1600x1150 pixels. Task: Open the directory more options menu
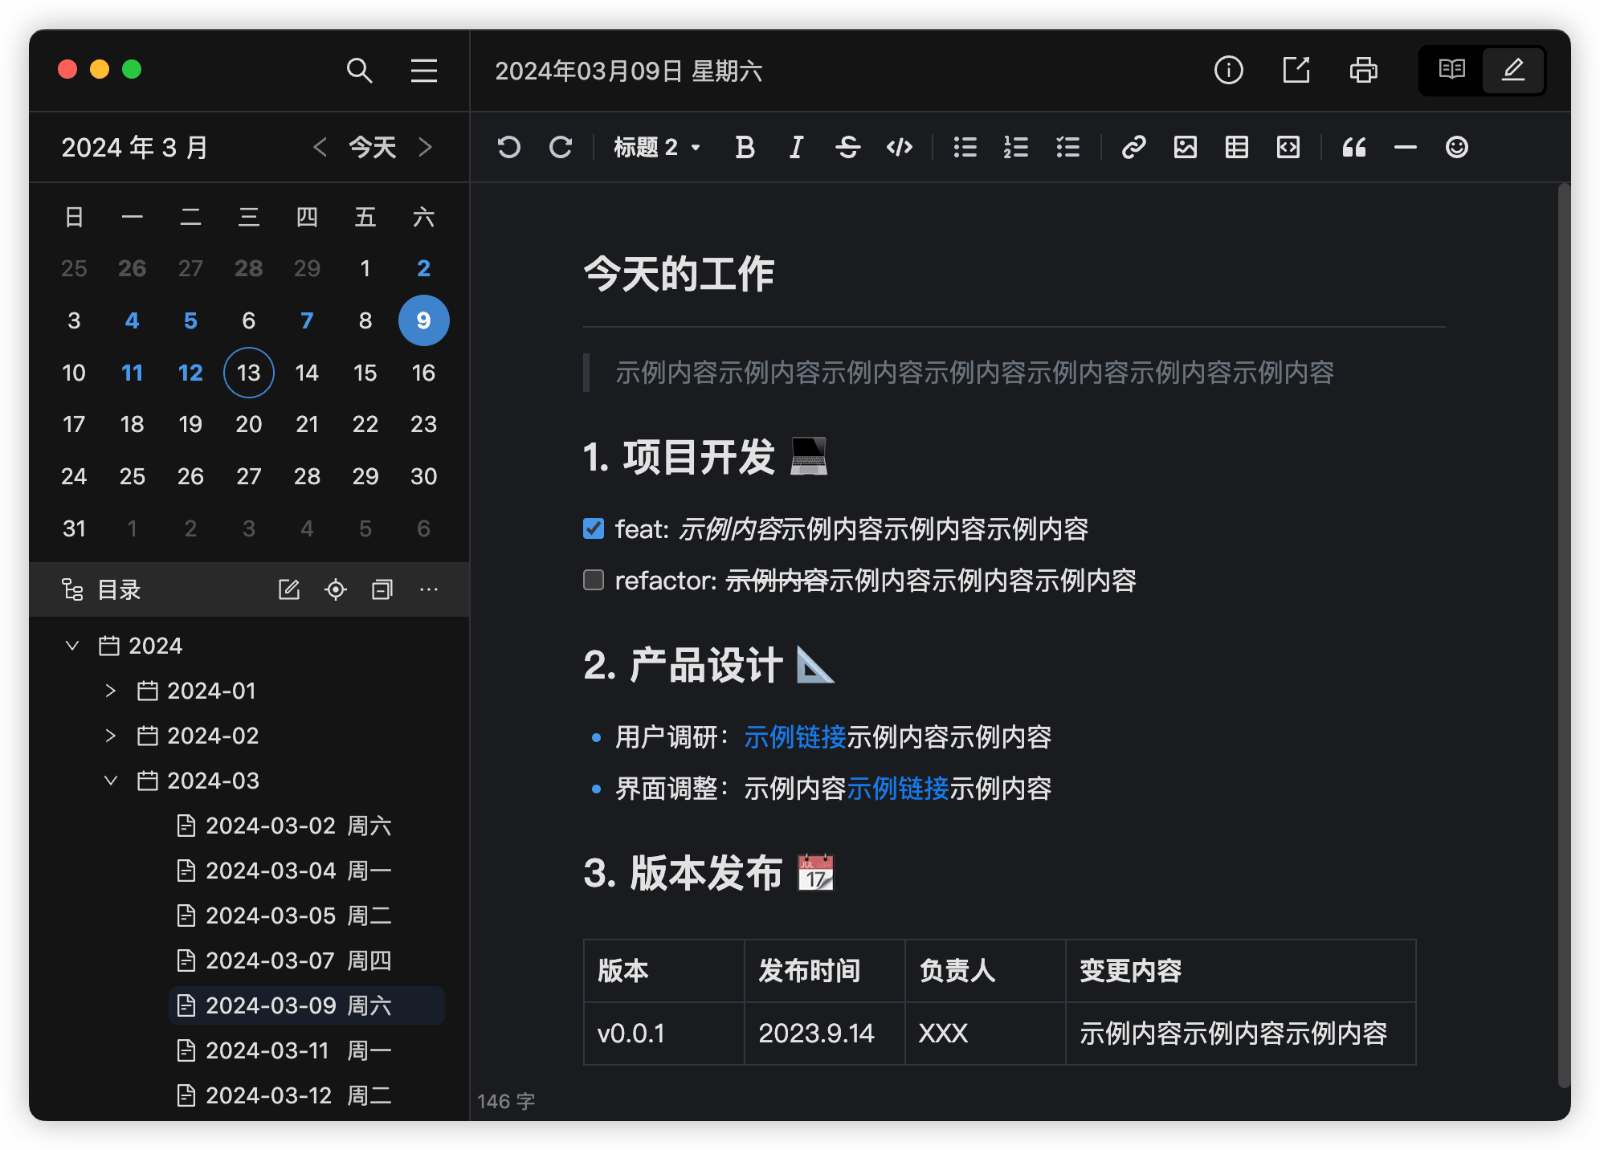[x=429, y=590]
